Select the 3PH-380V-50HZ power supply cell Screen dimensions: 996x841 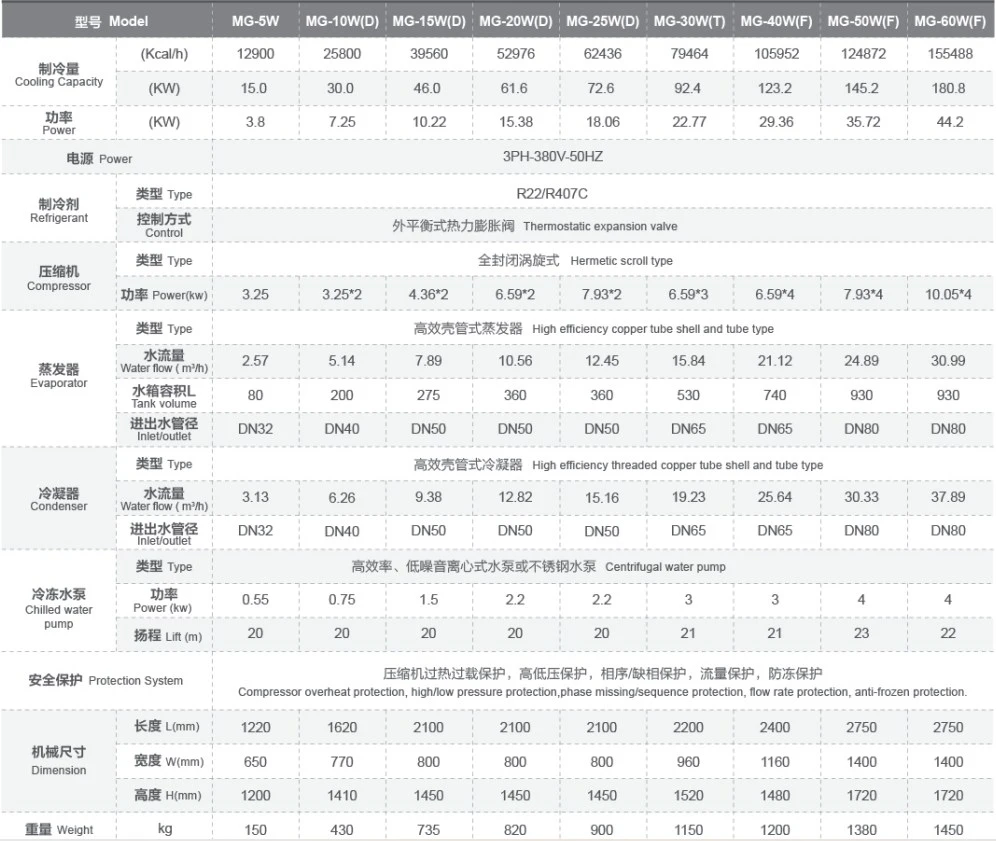click(553, 156)
